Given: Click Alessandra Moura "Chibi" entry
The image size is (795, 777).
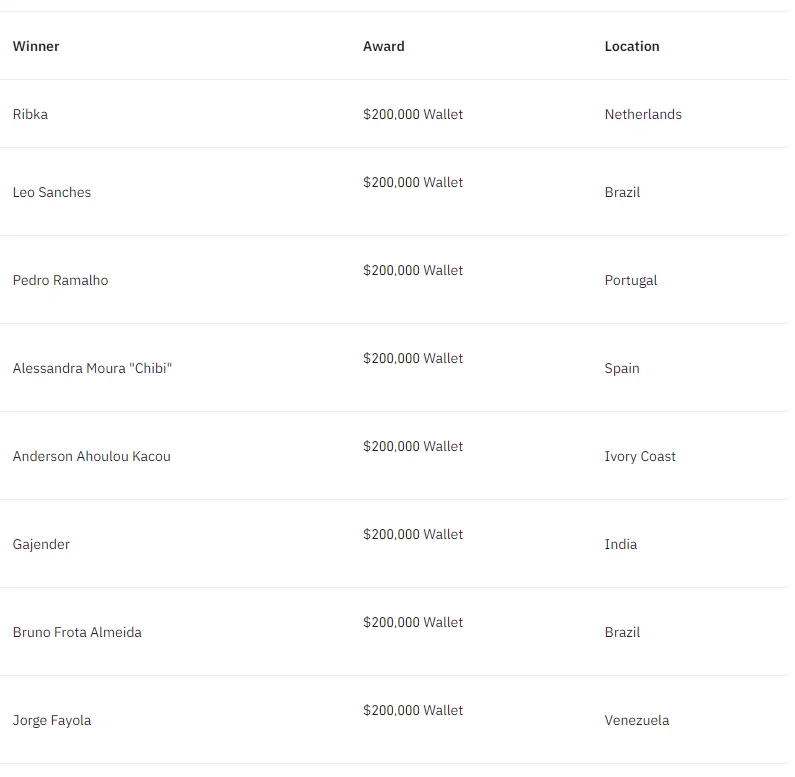Looking at the screenshot, I should pyautogui.click(x=92, y=368).
